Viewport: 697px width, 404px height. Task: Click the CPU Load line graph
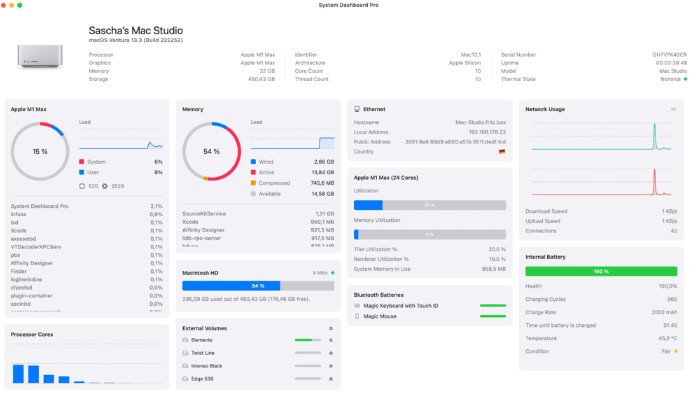pyautogui.click(x=121, y=141)
